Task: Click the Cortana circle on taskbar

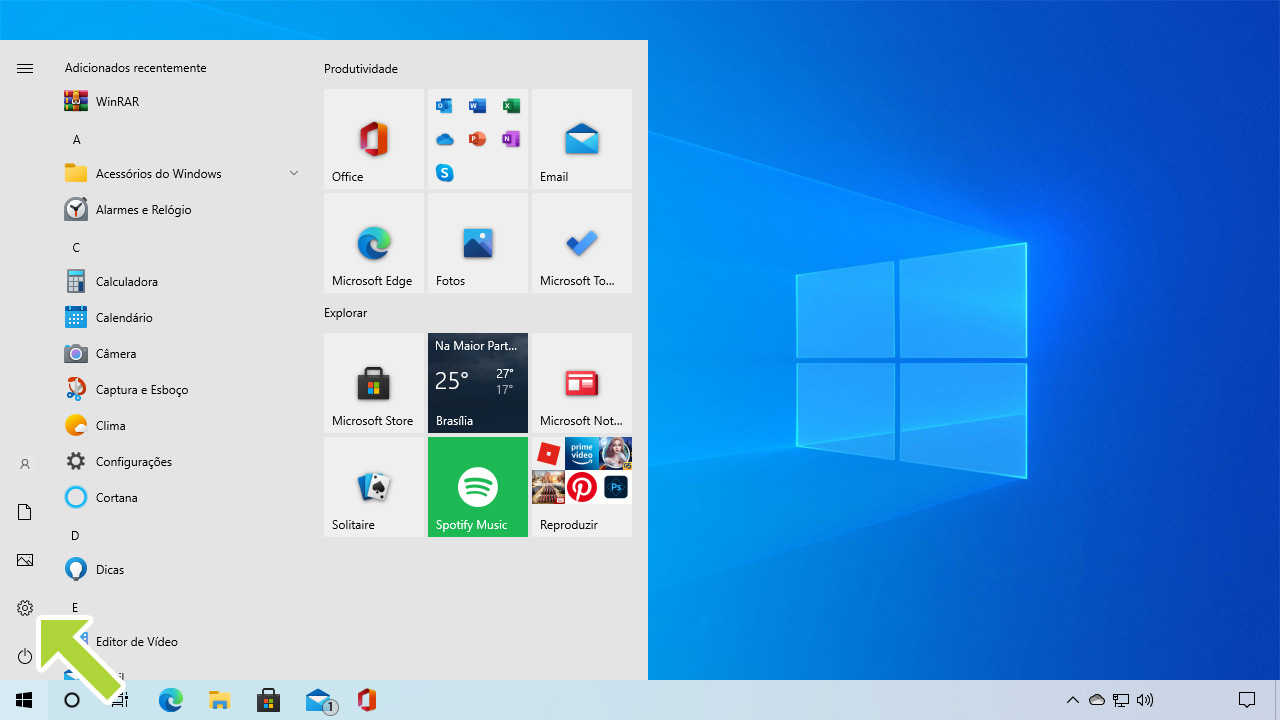Action: point(72,700)
